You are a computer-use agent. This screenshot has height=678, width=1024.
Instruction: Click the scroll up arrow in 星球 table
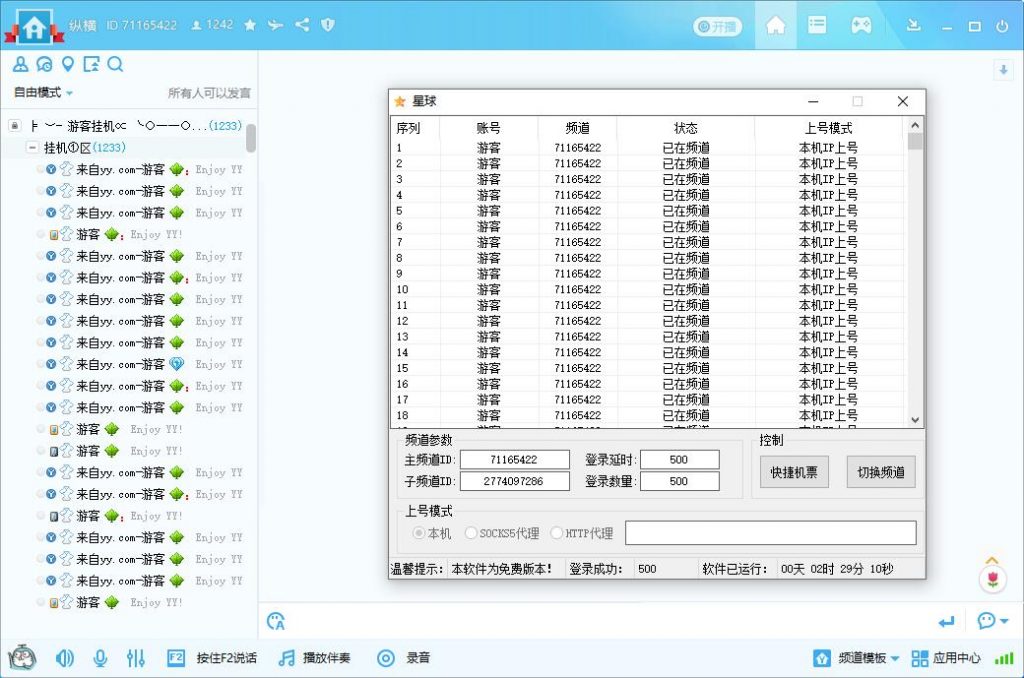pos(915,125)
